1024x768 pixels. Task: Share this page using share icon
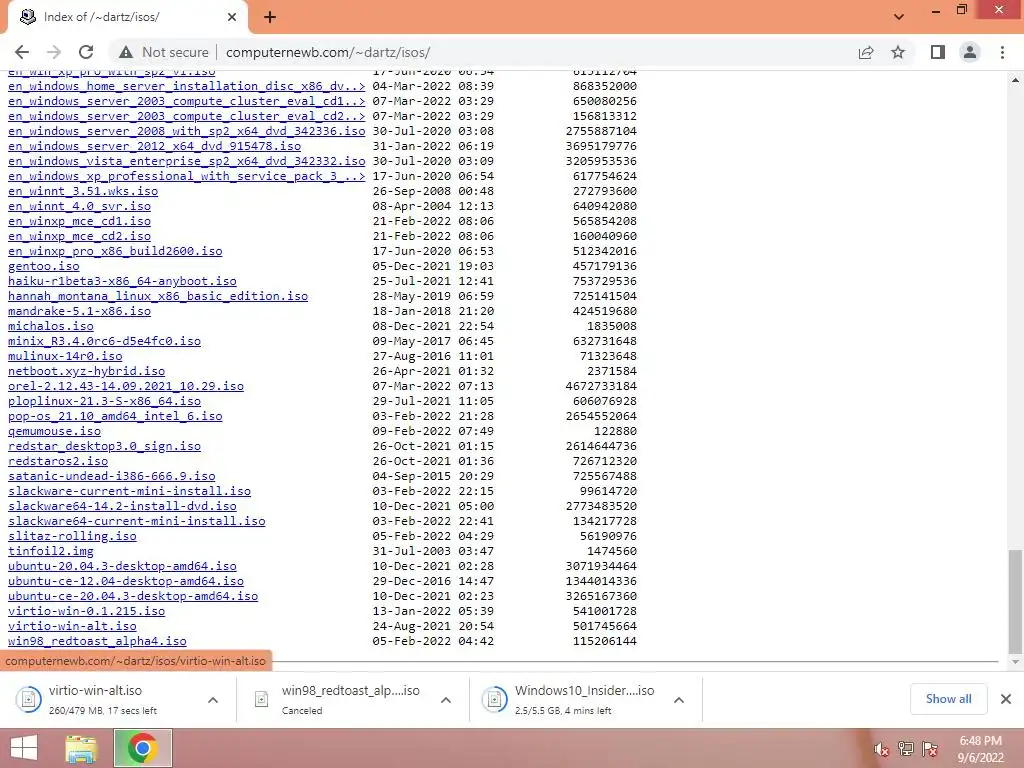pos(866,52)
